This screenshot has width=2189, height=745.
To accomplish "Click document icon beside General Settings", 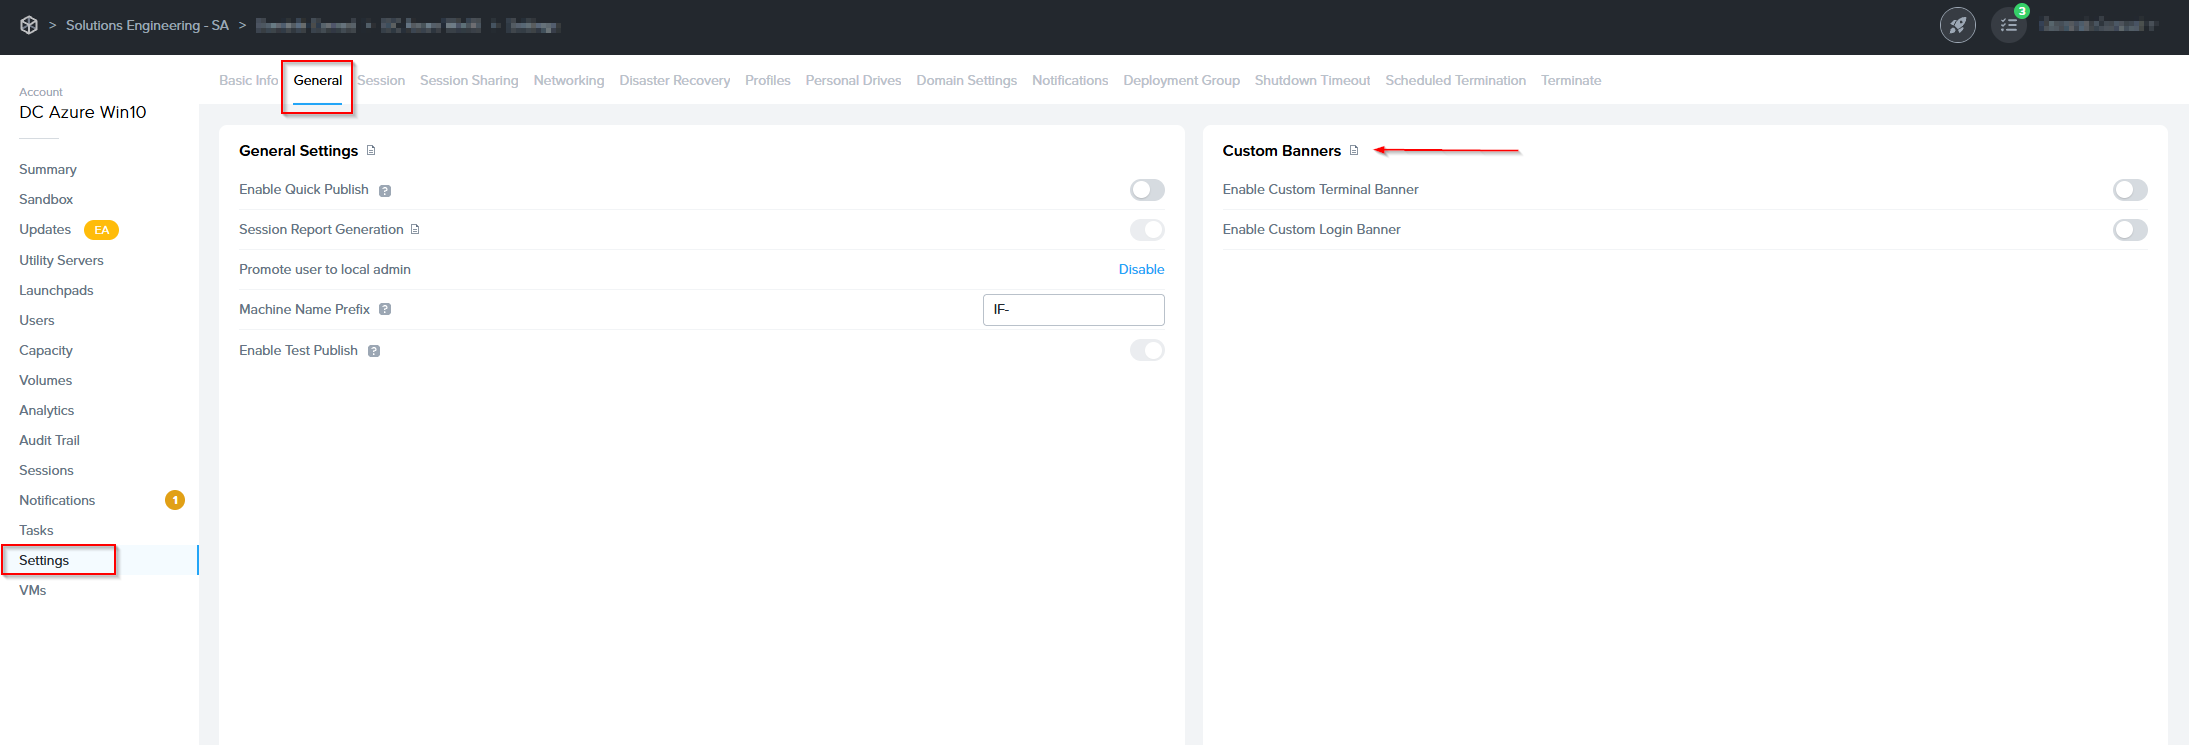I will click(371, 151).
